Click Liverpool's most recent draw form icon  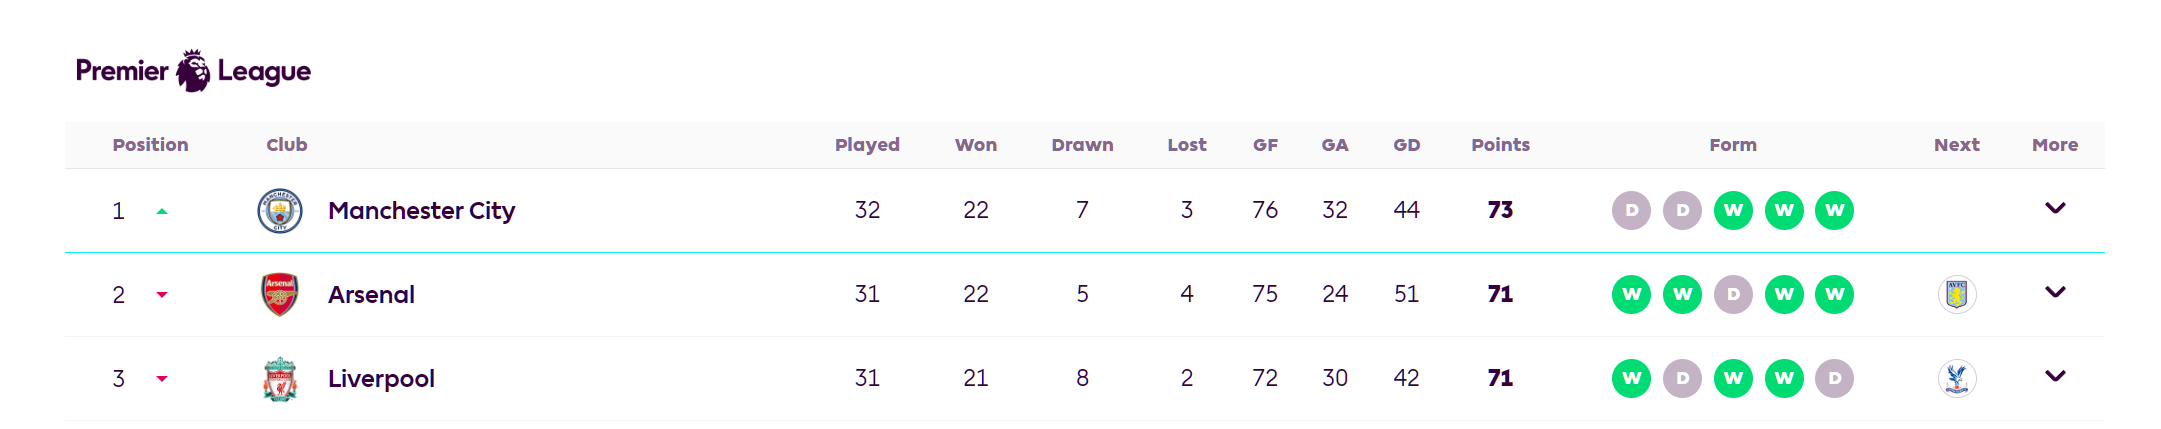pos(1834,379)
